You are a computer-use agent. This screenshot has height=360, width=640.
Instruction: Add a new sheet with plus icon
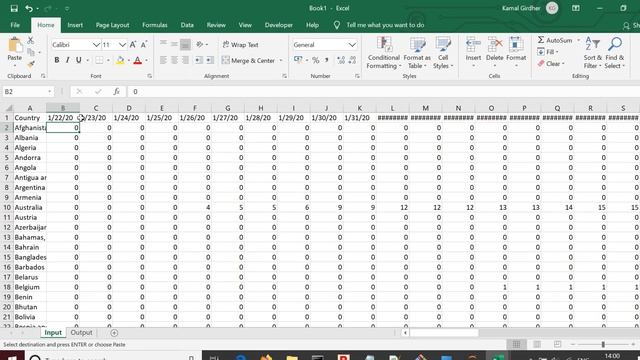(x=114, y=333)
